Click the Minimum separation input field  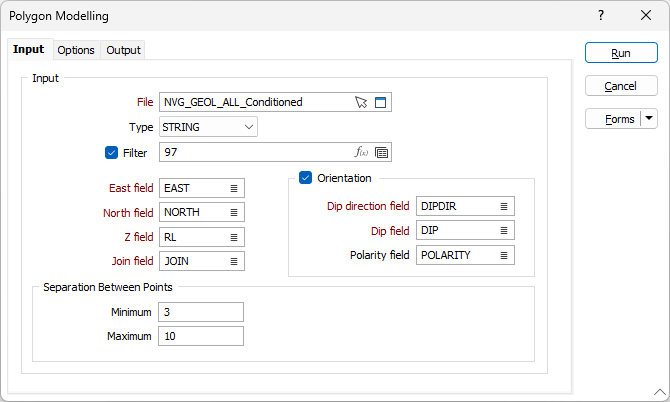[200, 312]
